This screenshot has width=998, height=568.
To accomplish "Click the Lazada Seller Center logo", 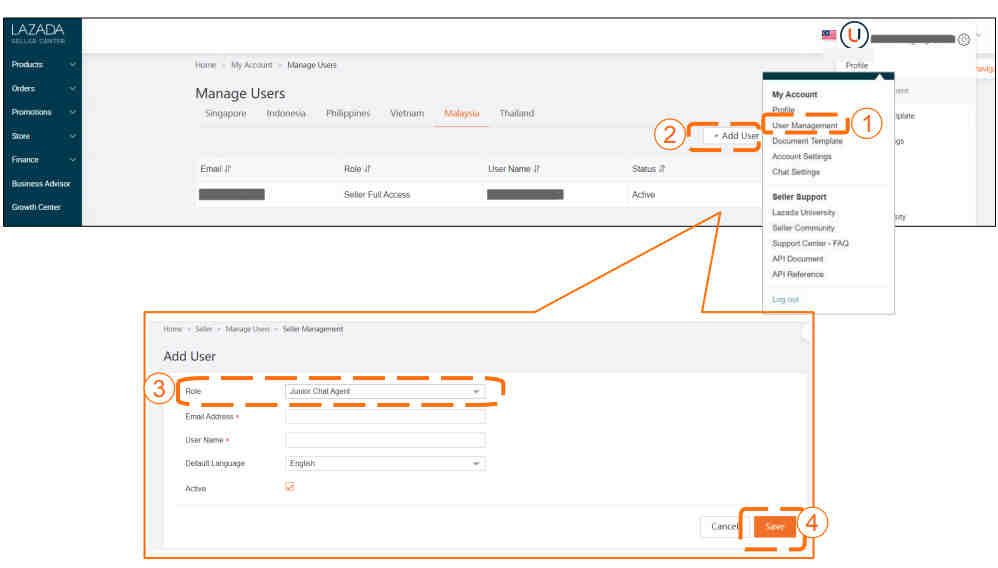I will pyautogui.click(x=38, y=33).
